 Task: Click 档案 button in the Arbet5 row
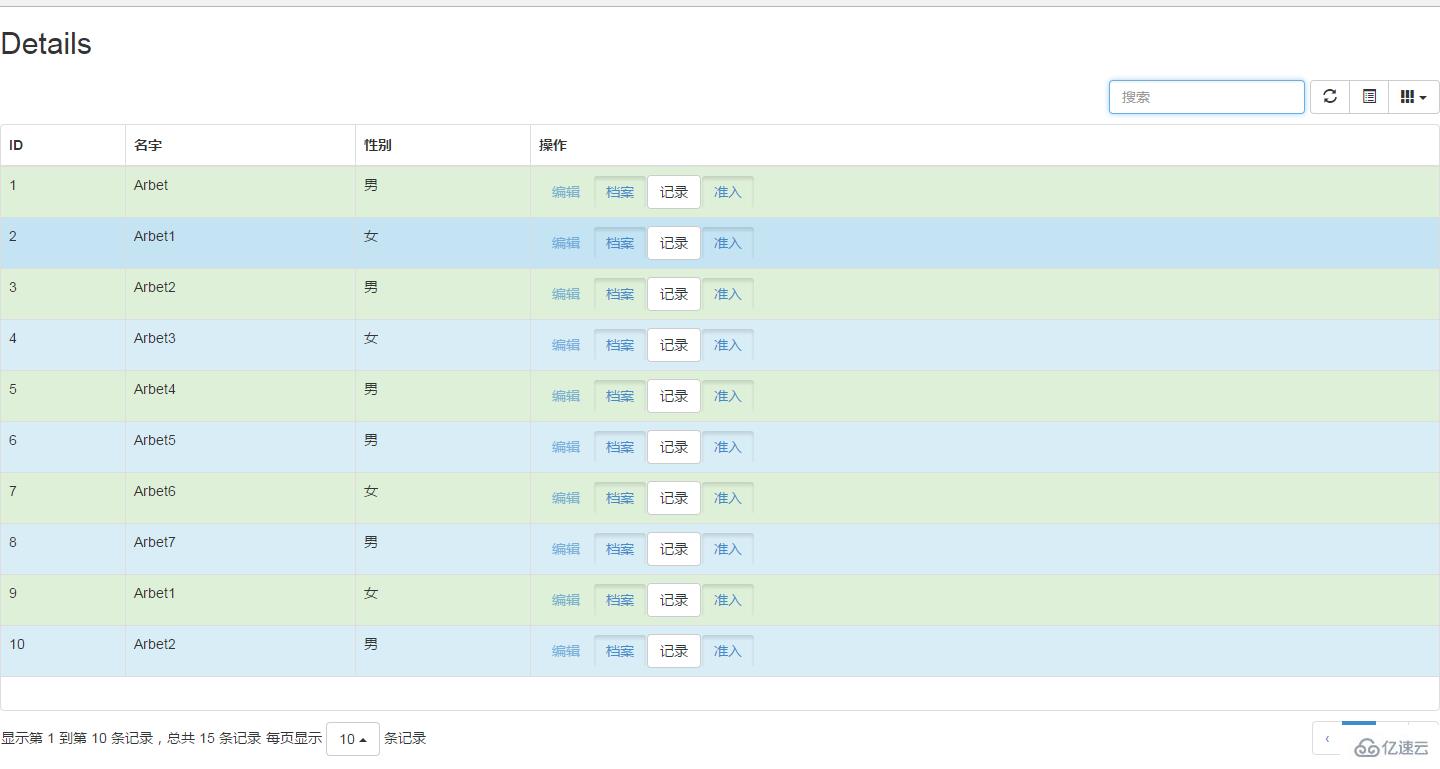click(x=620, y=447)
